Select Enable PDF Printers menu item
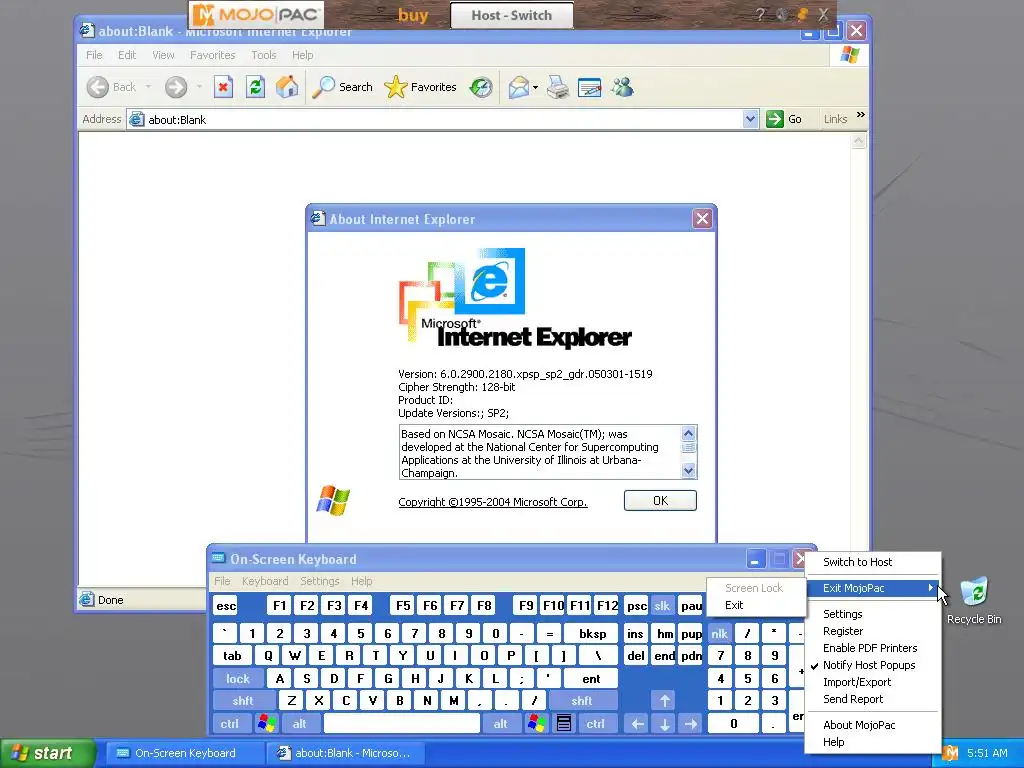The width and height of the screenshot is (1024, 768). [x=872, y=648]
